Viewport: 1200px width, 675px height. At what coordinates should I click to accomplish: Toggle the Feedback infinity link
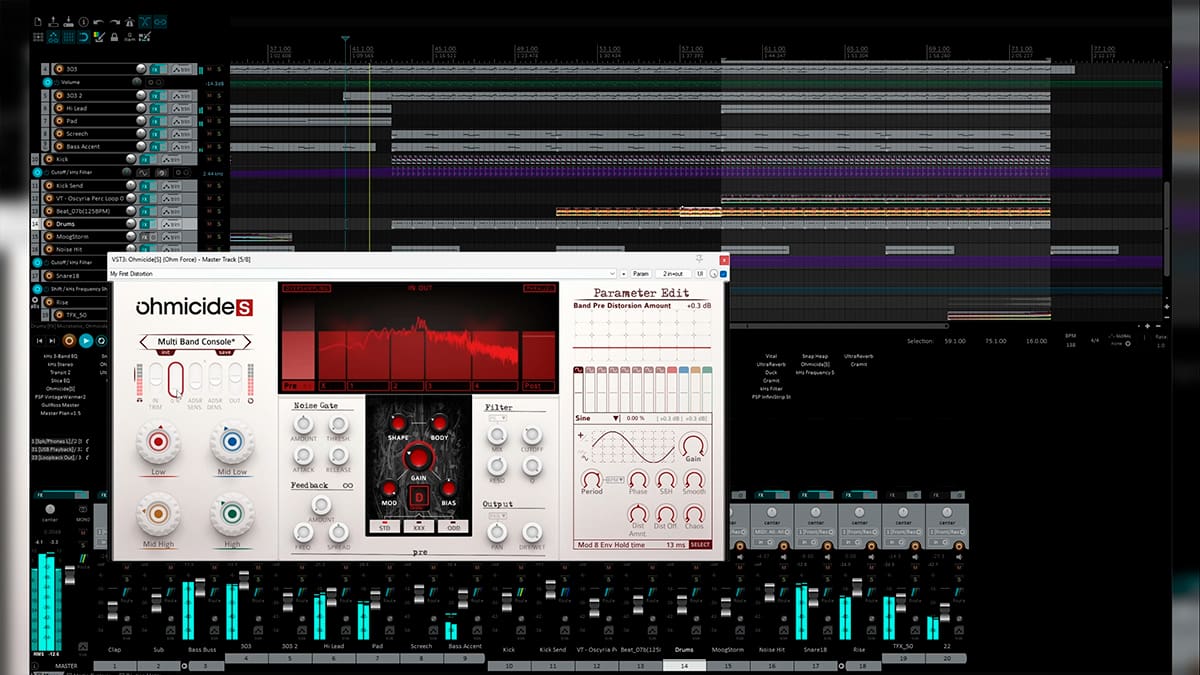coord(349,485)
